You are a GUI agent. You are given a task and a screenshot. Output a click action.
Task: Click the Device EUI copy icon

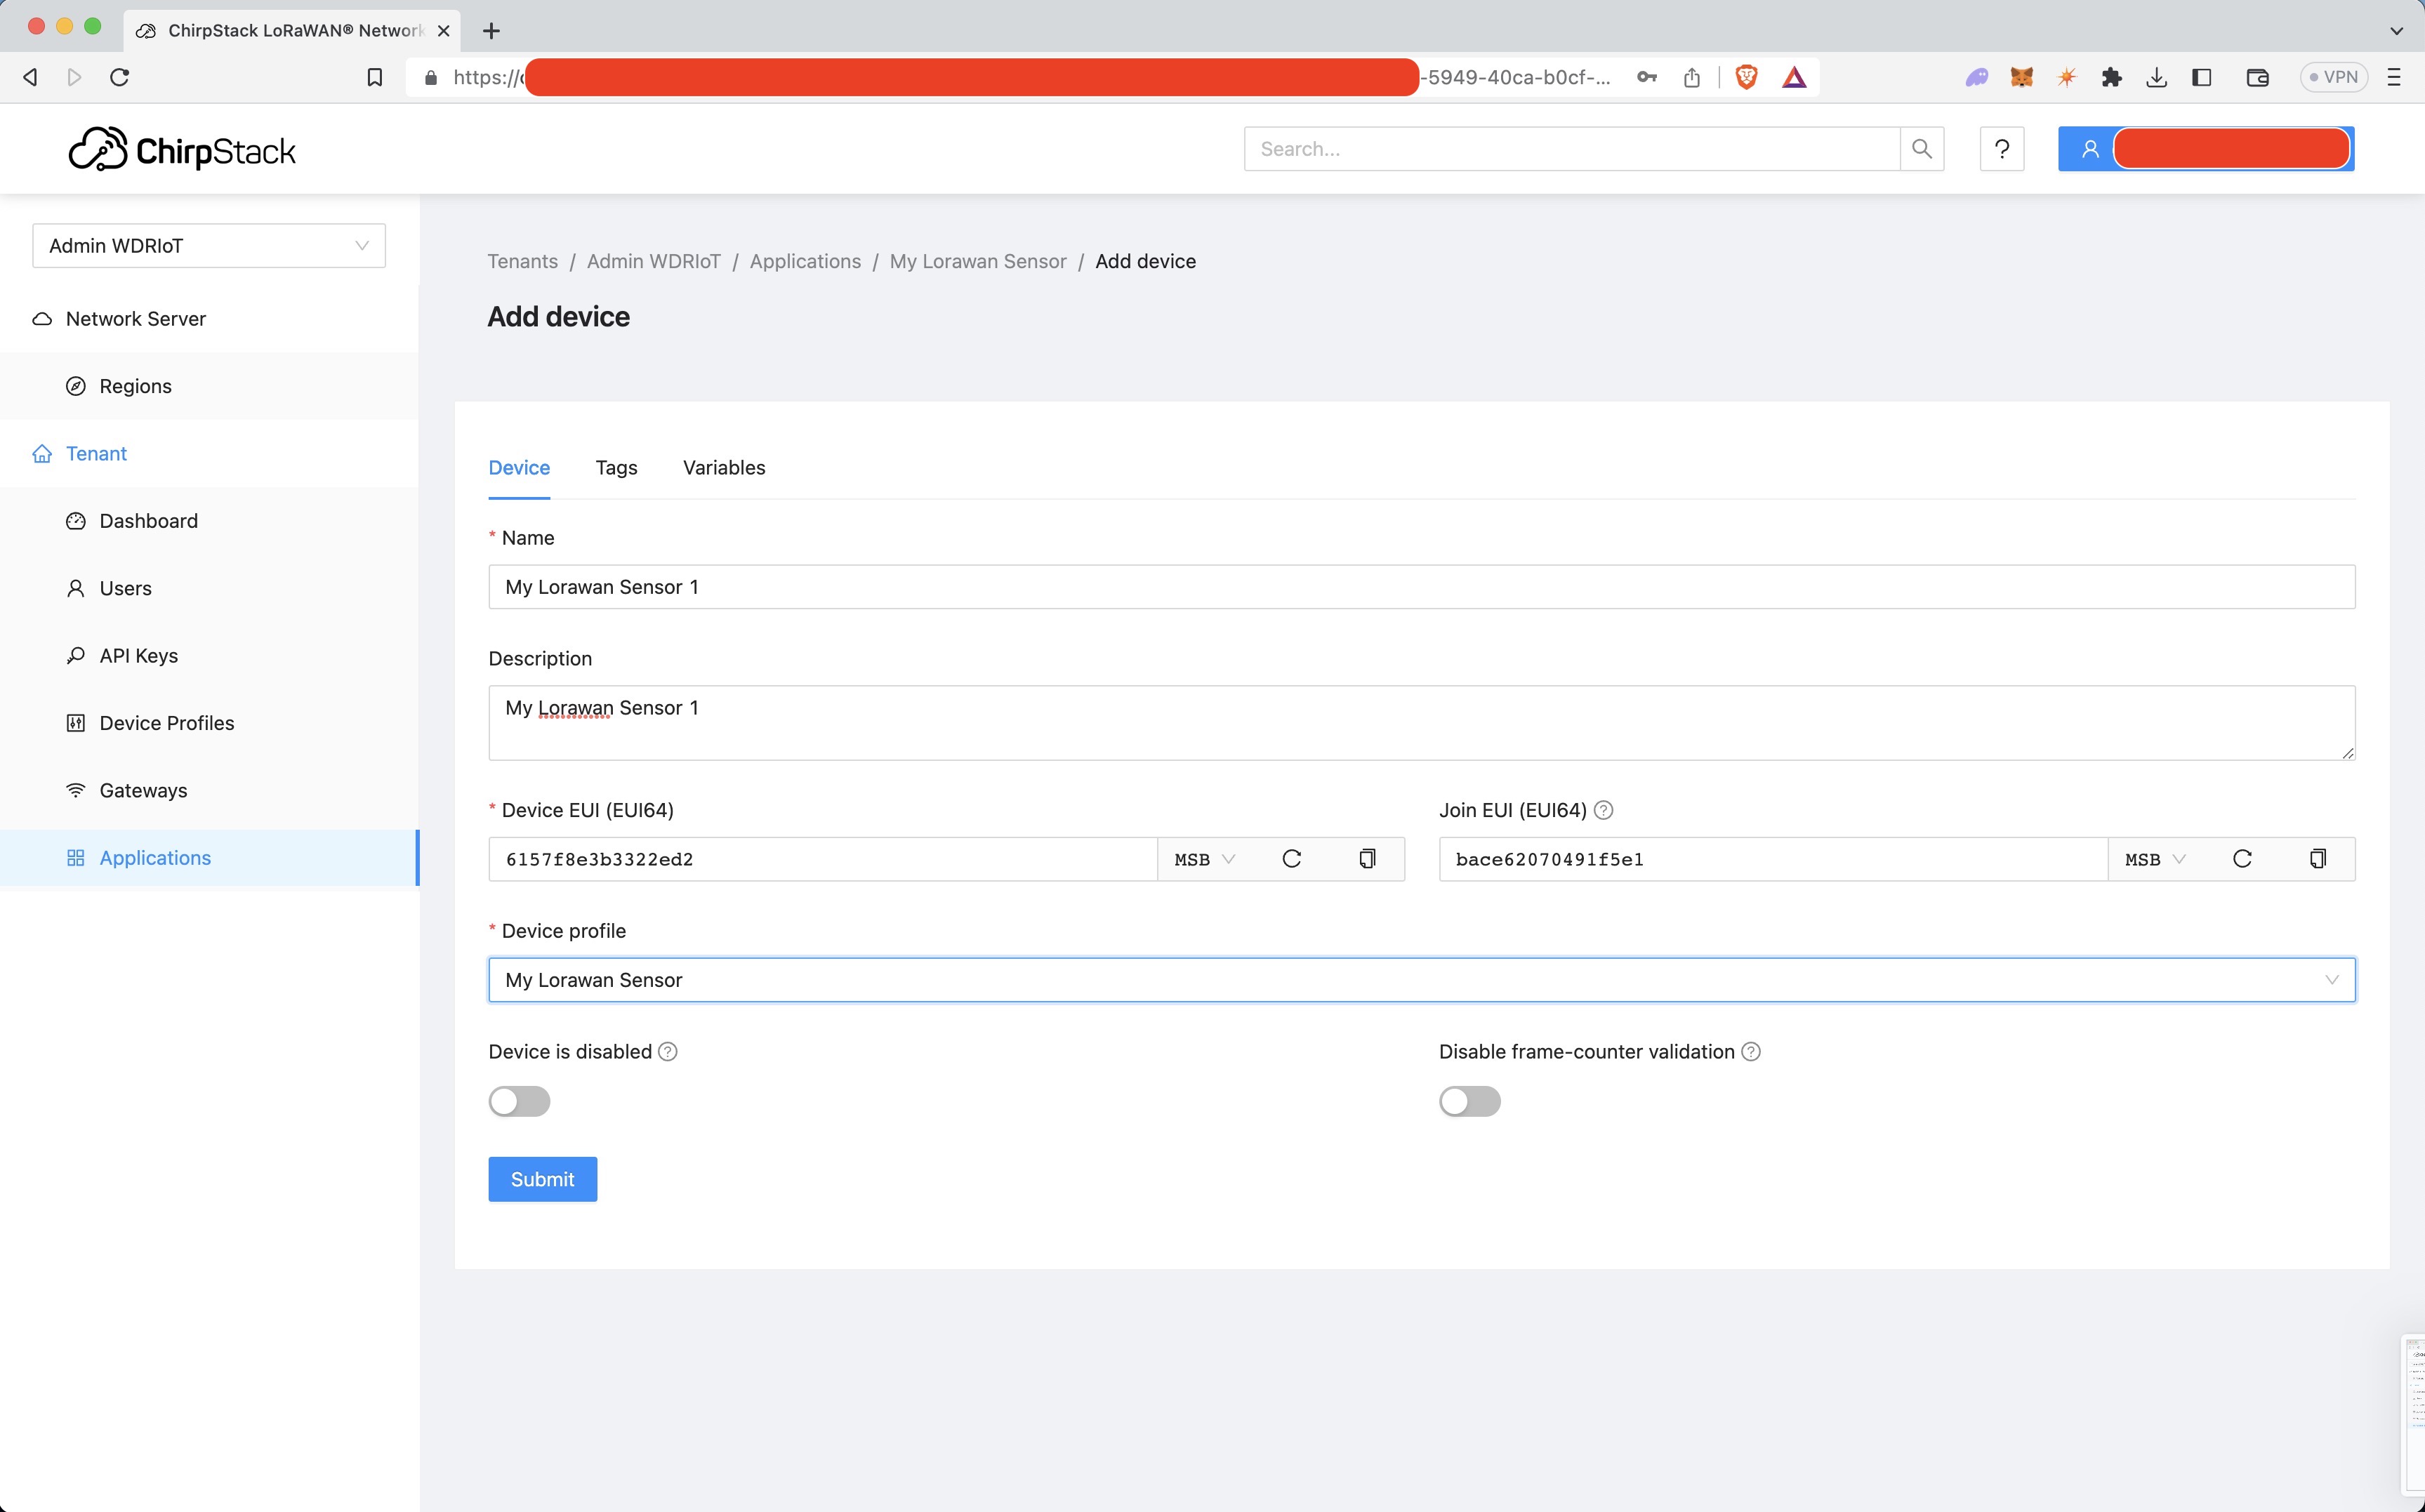[x=1367, y=859]
